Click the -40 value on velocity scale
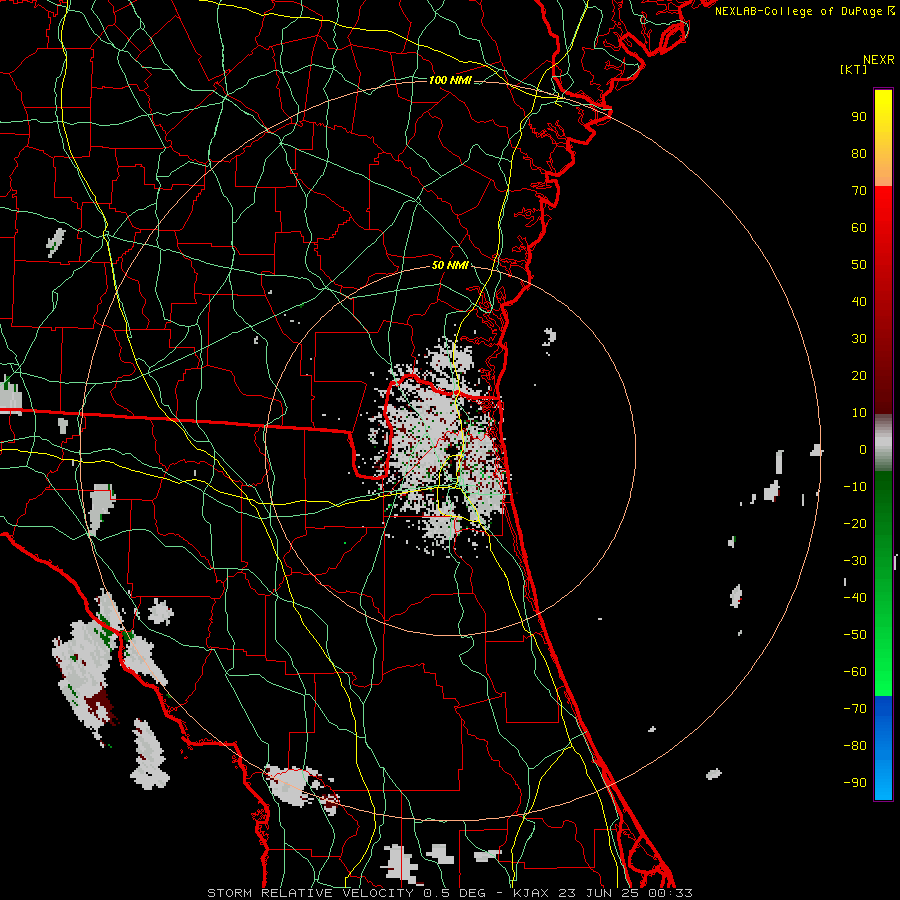900x900 pixels. click(x=855, y=598)
